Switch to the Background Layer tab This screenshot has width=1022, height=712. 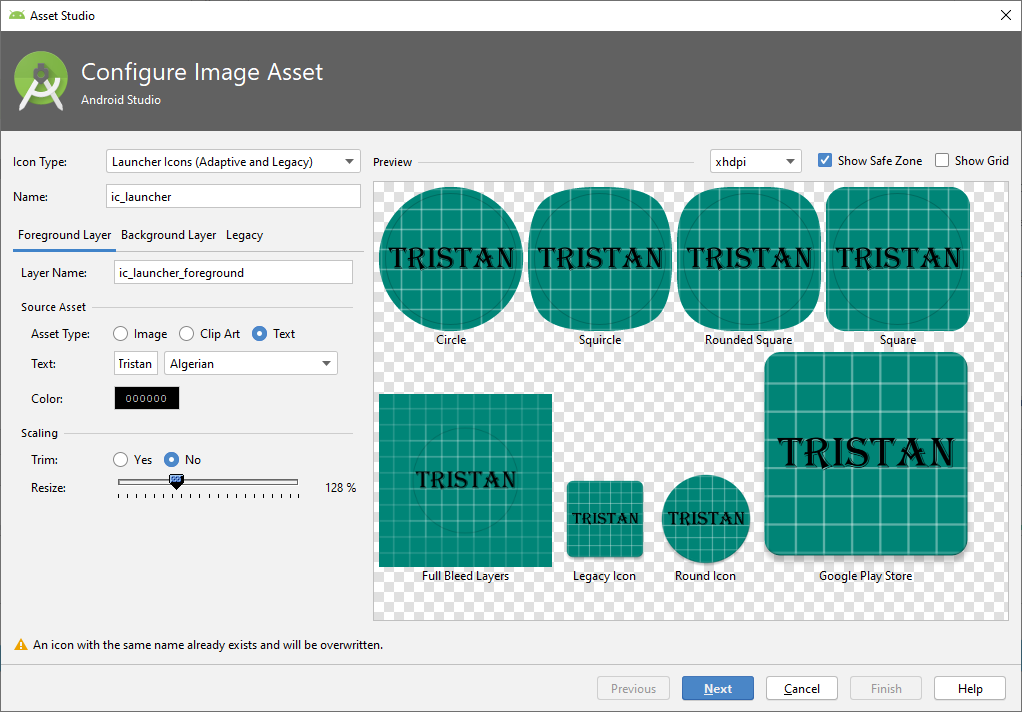[167, 235]
